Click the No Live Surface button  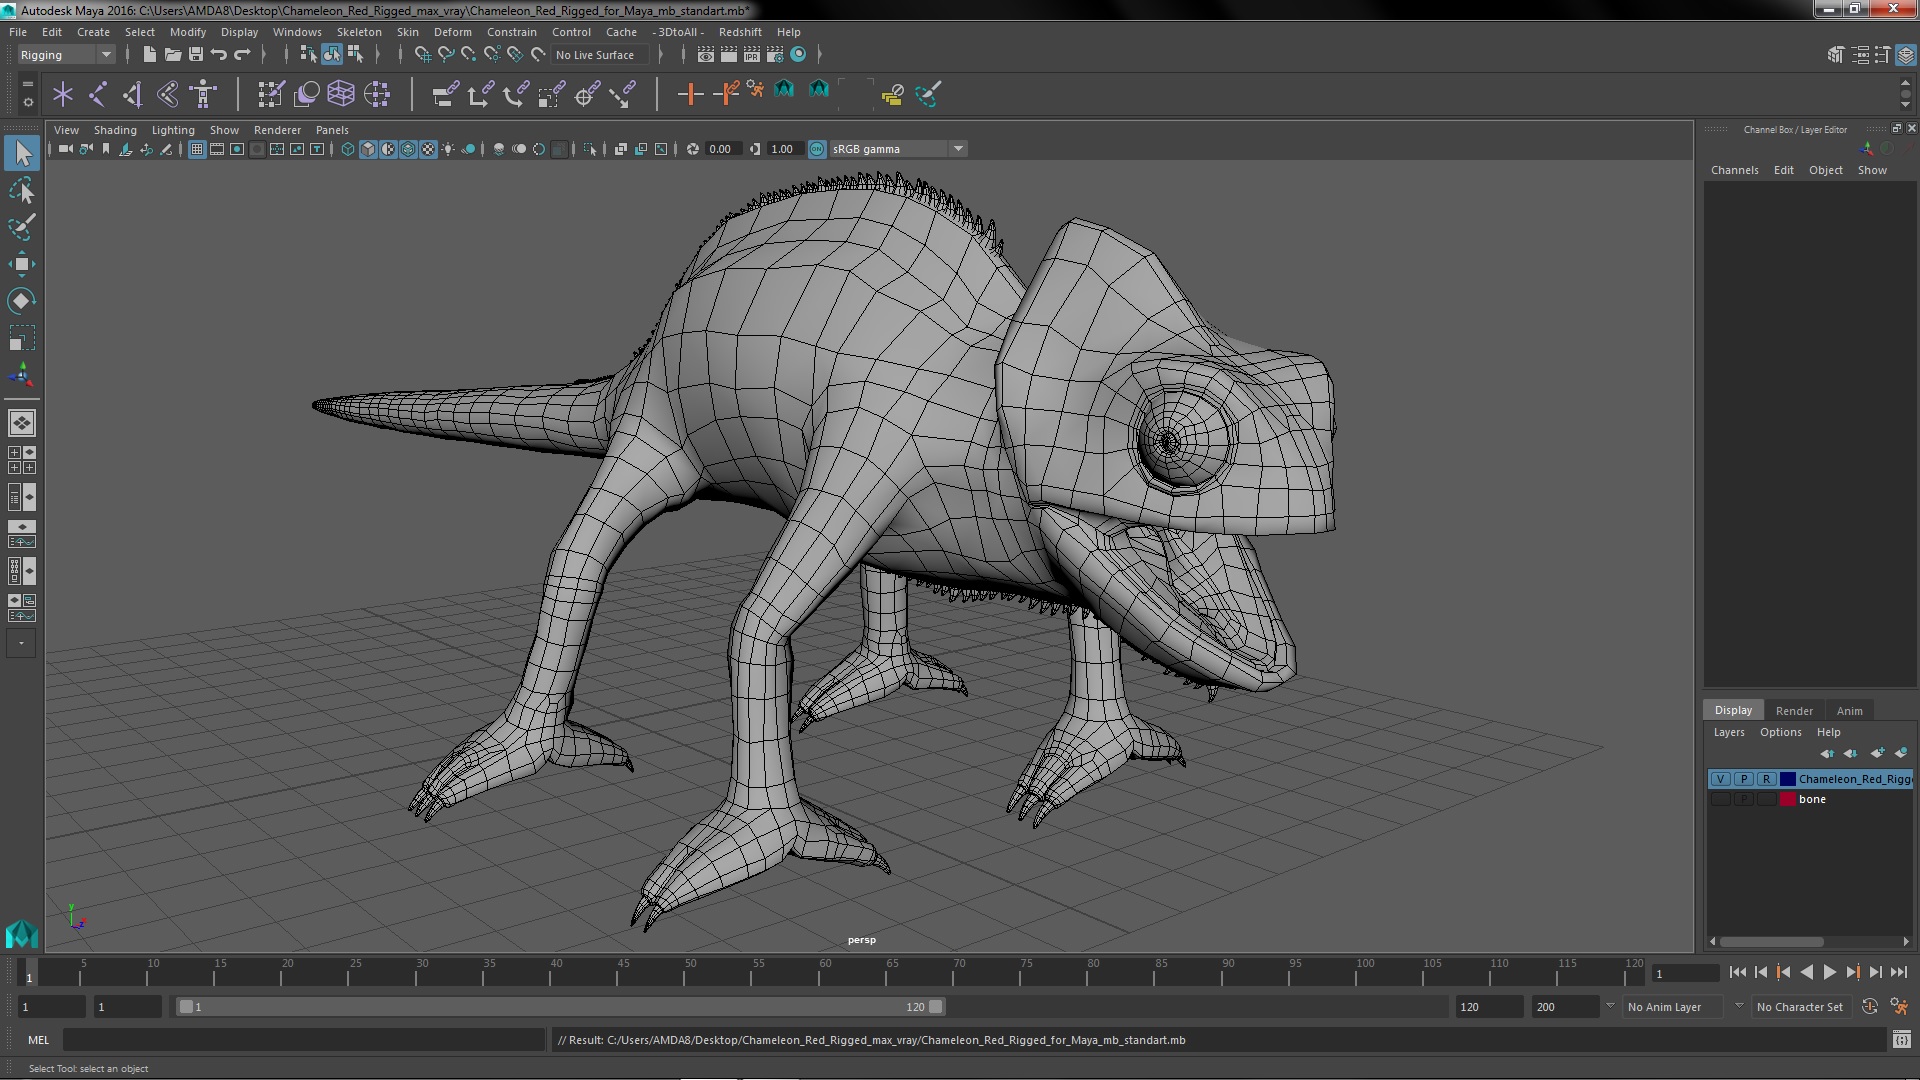click(594, 55)
